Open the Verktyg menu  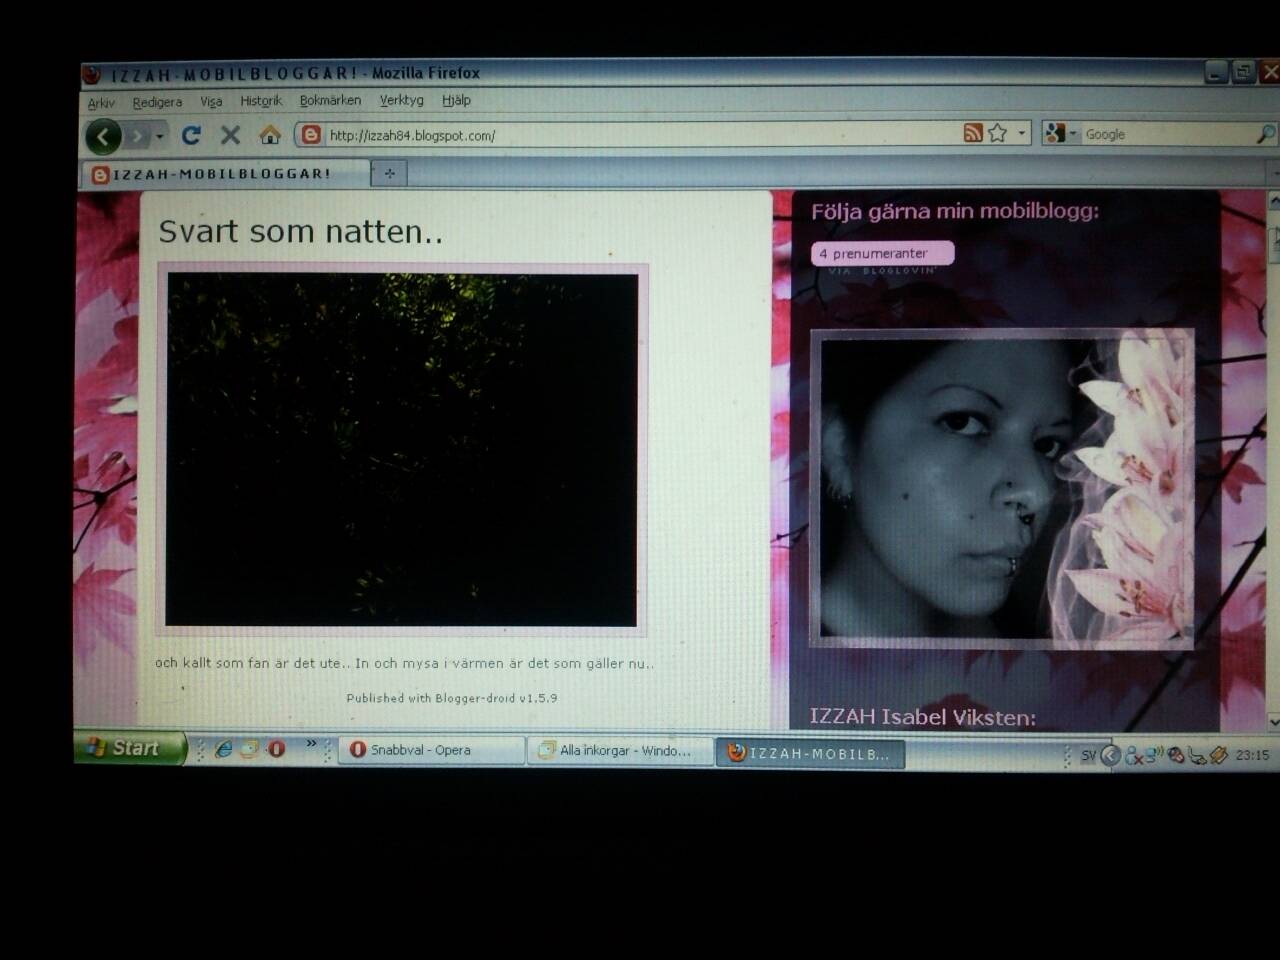click(x=402, y=100)
